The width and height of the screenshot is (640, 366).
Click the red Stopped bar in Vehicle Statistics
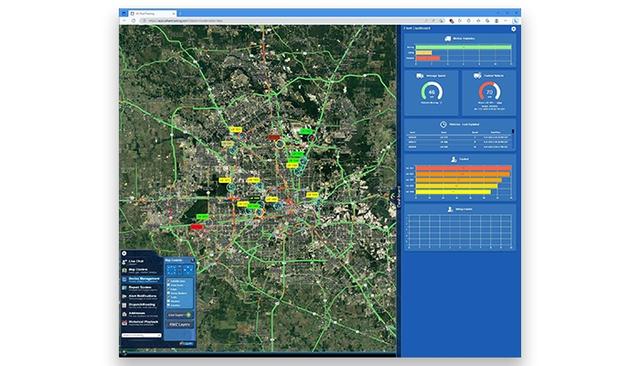click(428, 58)
